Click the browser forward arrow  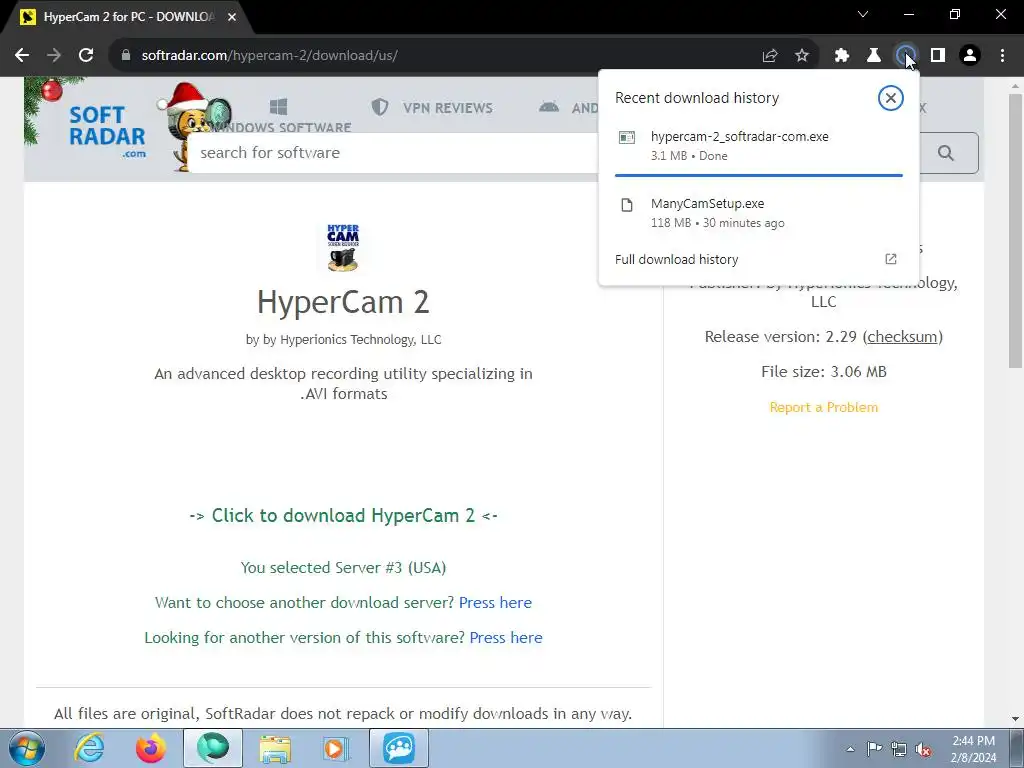(x=54, y=56)
